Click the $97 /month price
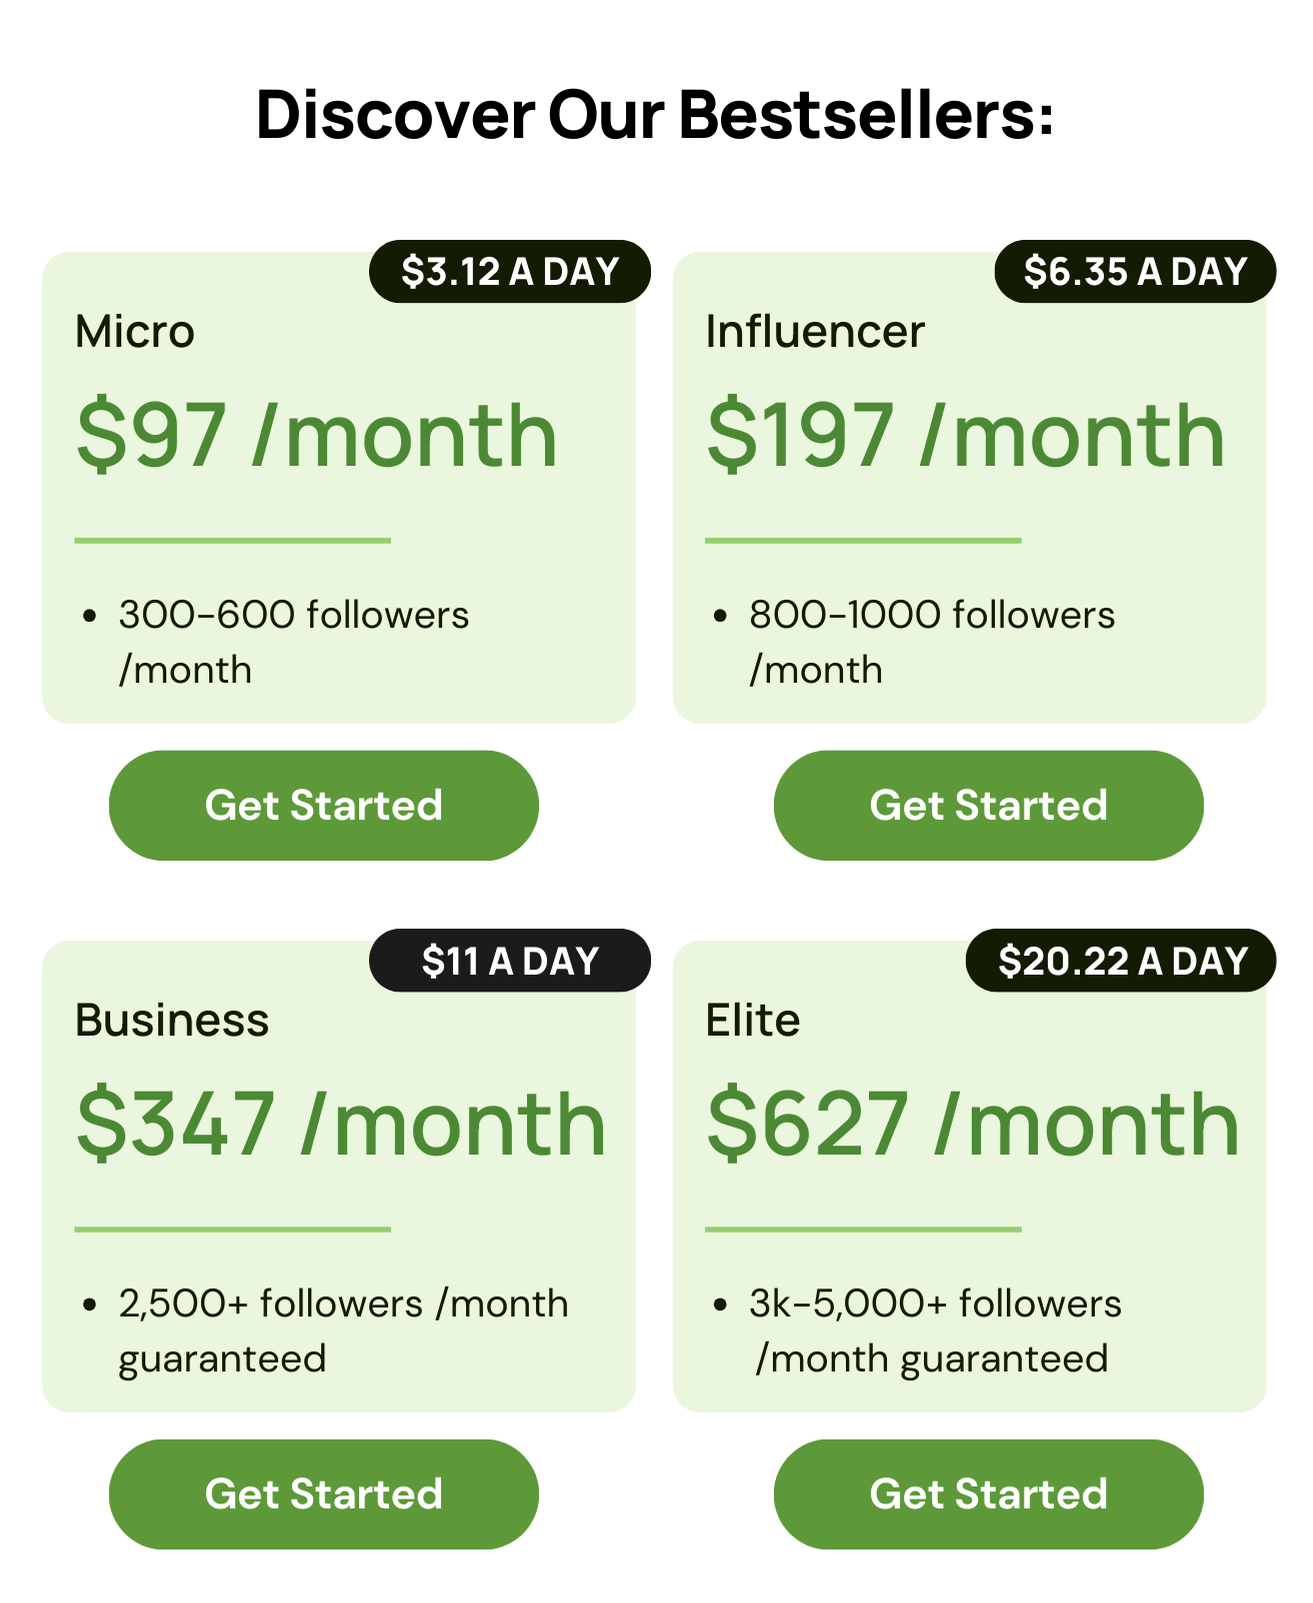The width and height of the screenshot is (1313, 1603). click(x=316, y=436)
